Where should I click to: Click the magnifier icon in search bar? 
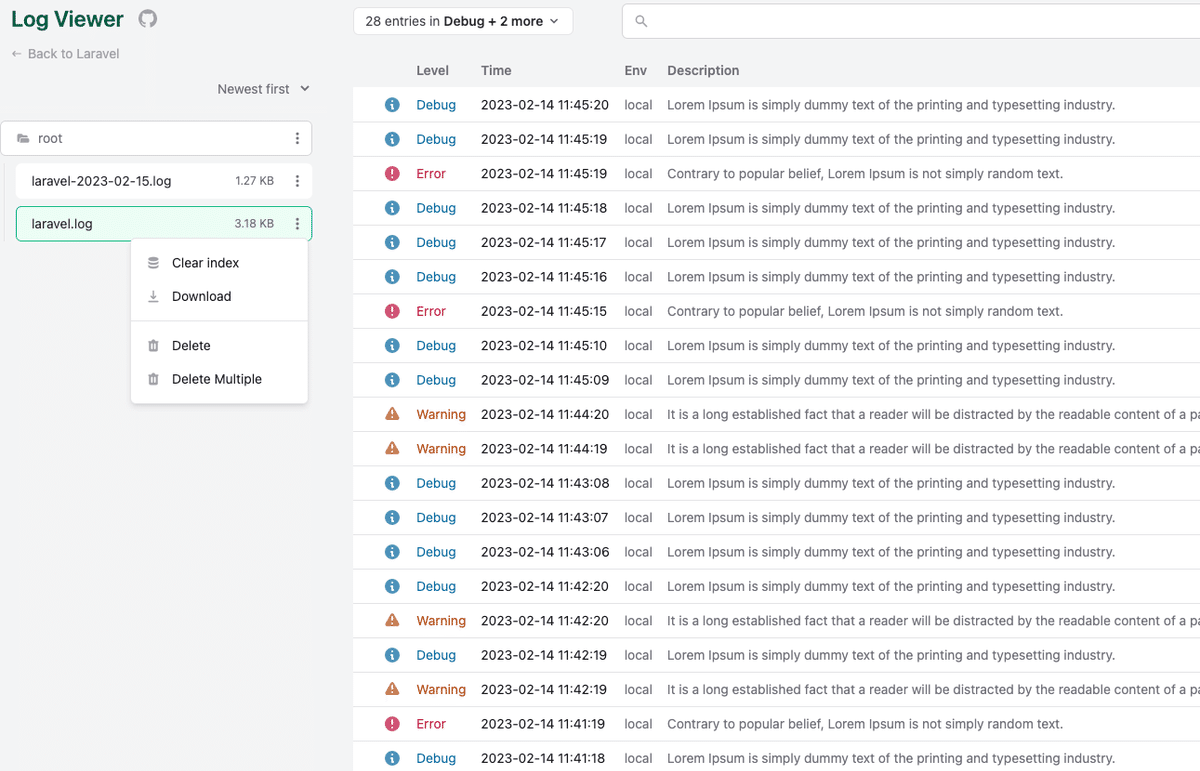[641, 20]
